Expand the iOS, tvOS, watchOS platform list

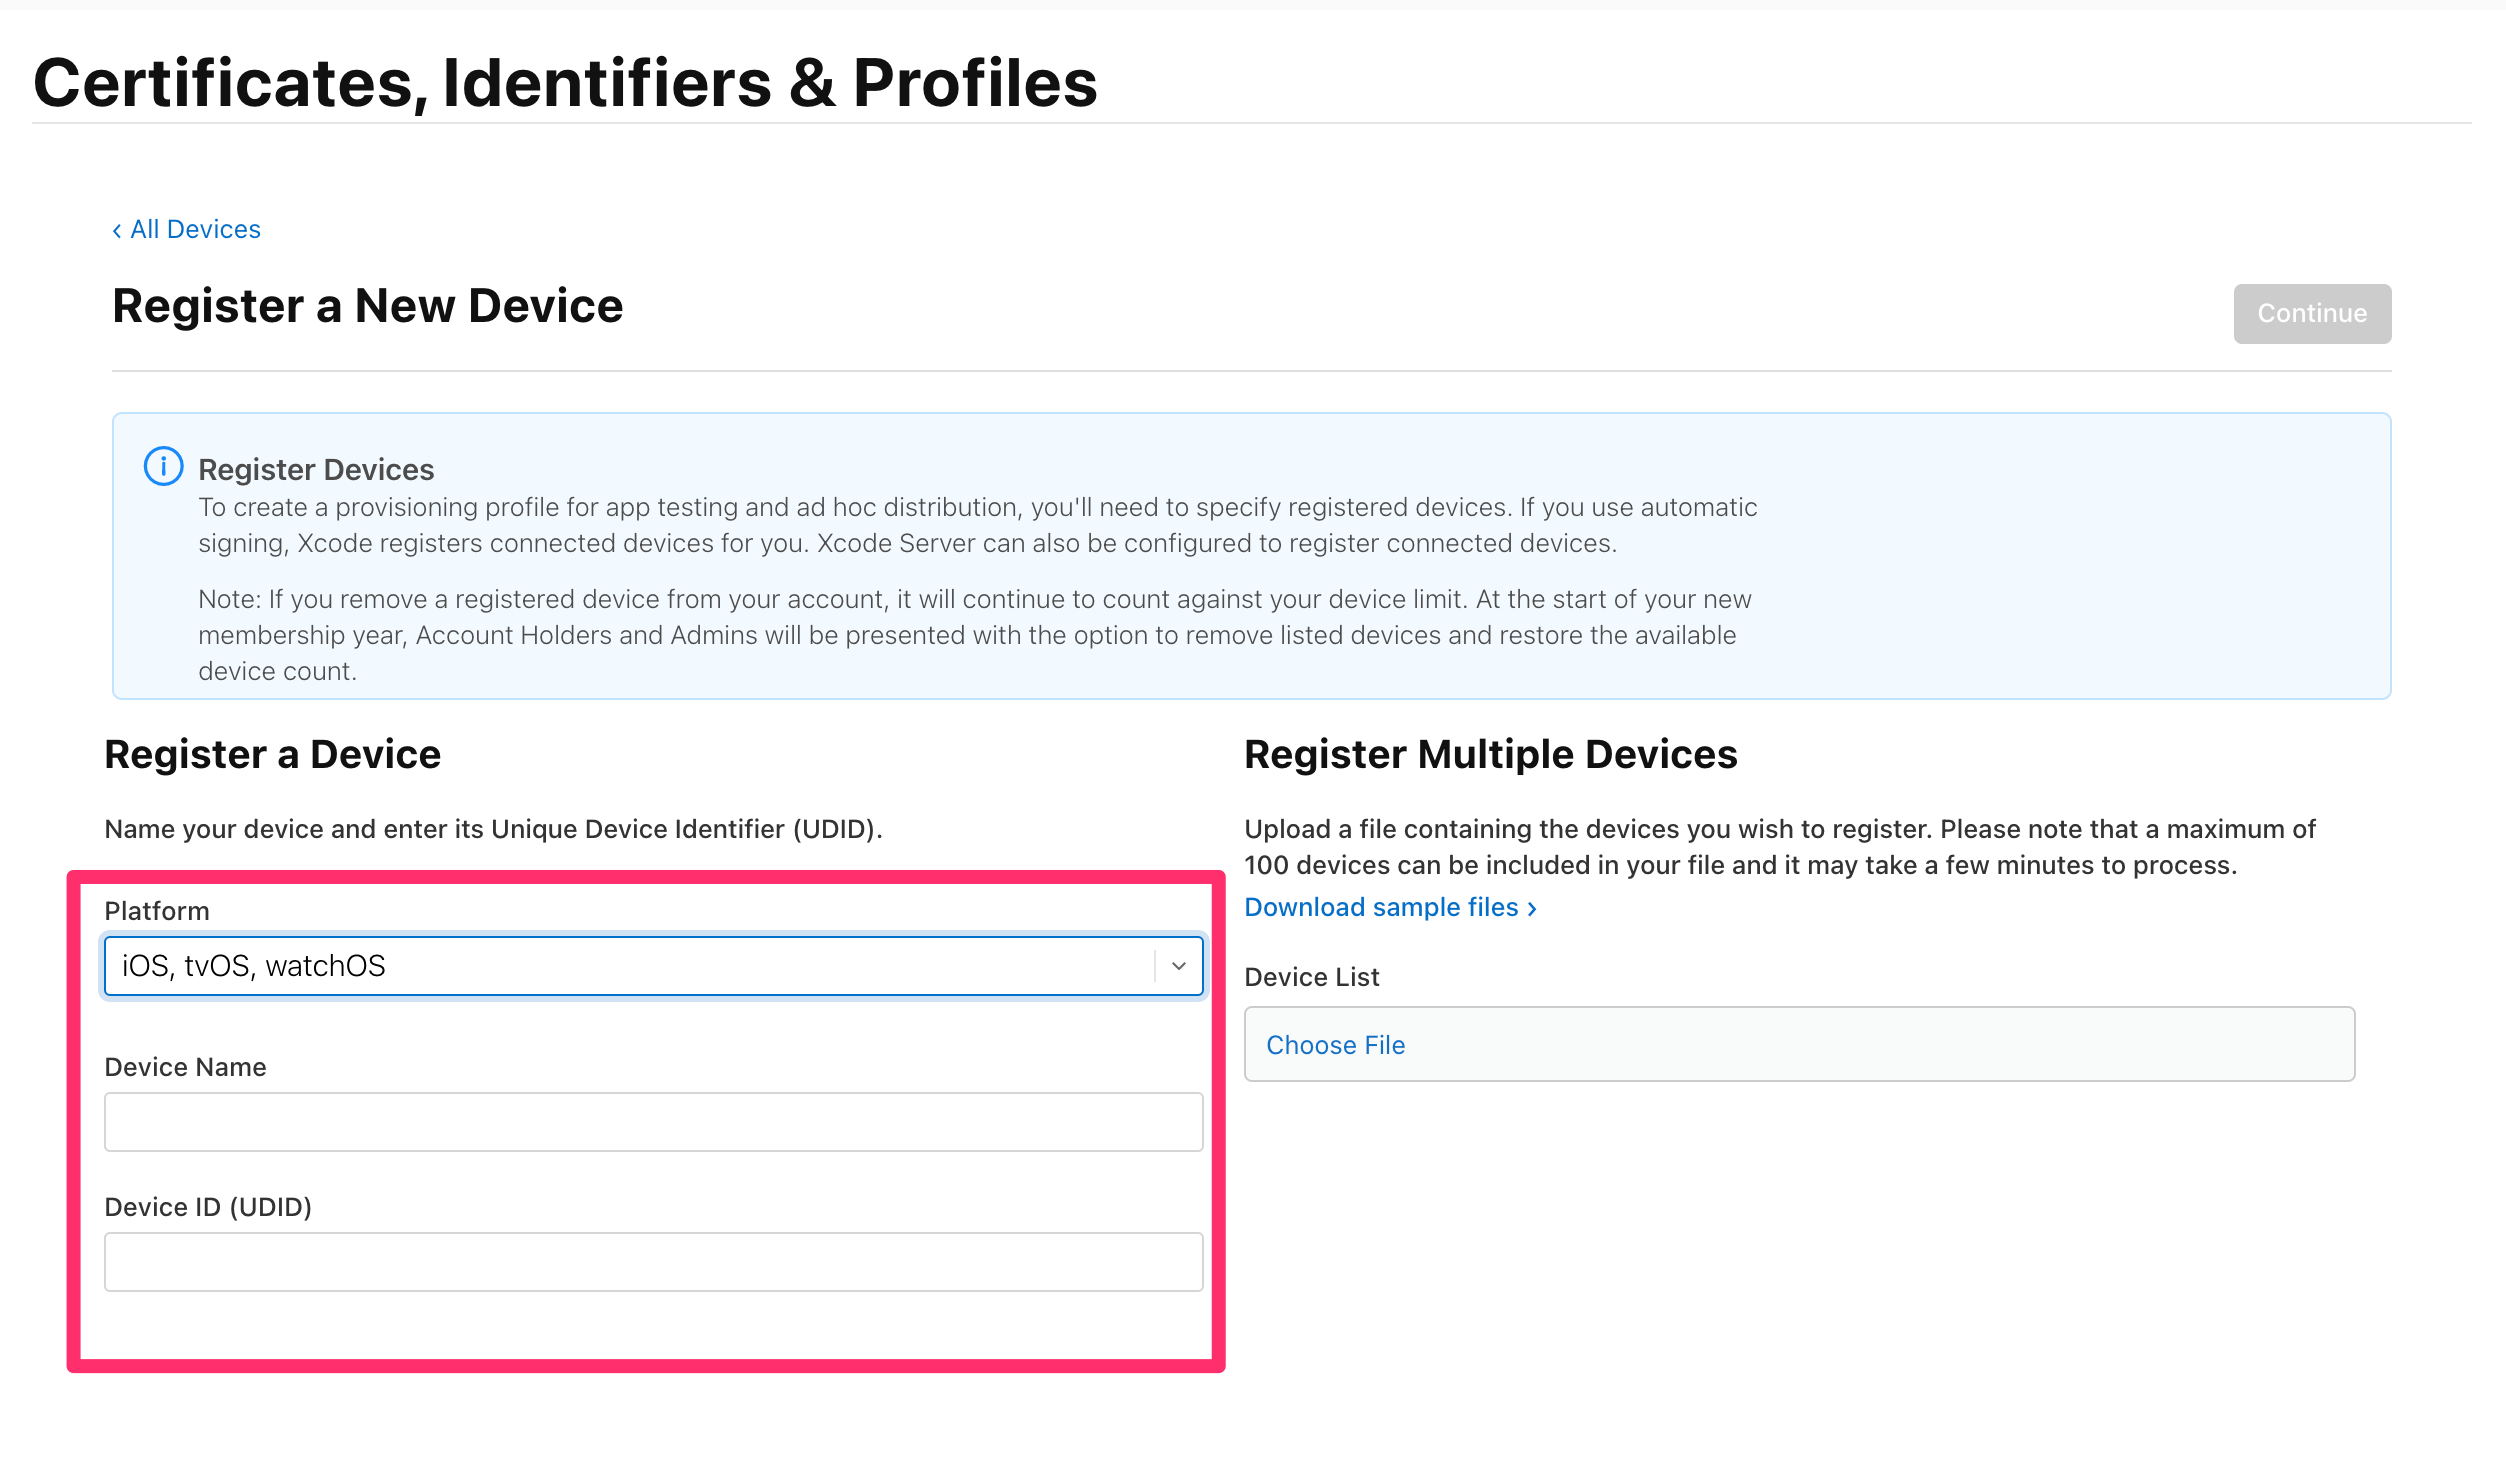tap(652, 966)
